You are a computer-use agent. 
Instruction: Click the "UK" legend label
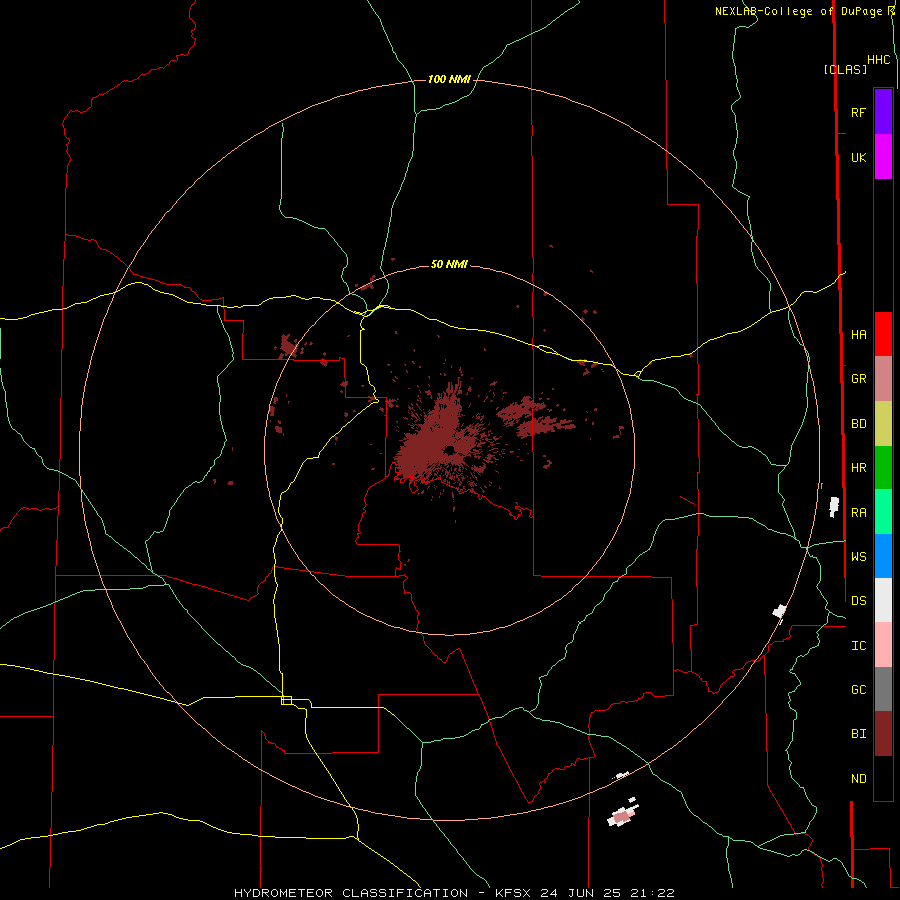(858, 157)
